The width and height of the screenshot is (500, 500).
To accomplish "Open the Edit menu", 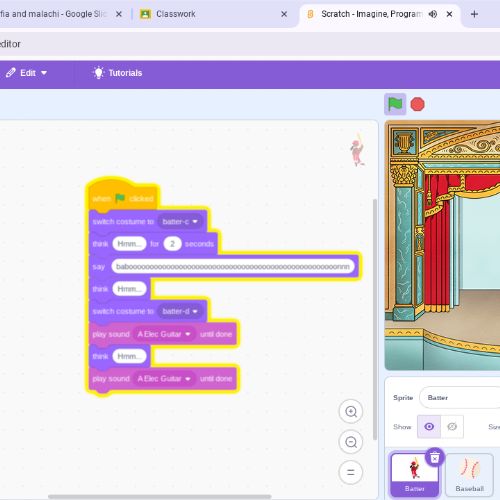I will click(x=27, y=73).
